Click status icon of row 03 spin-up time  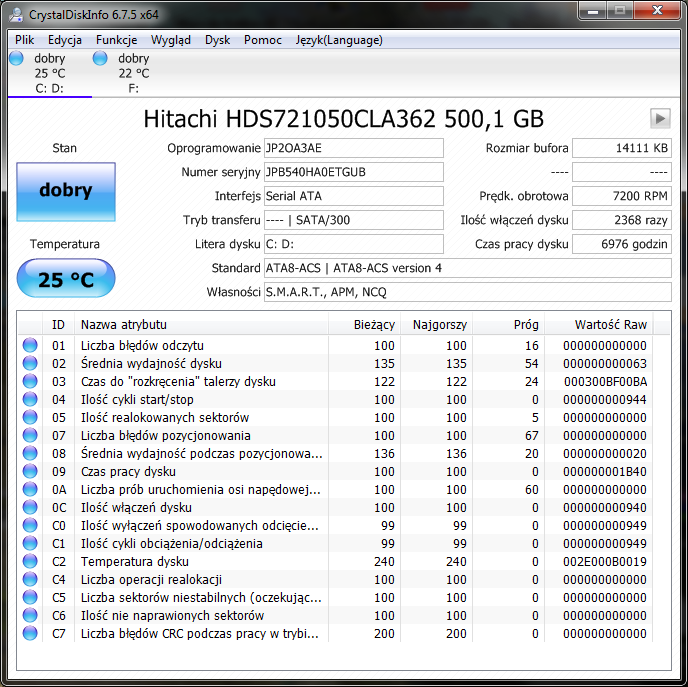[x=30, y=381]
